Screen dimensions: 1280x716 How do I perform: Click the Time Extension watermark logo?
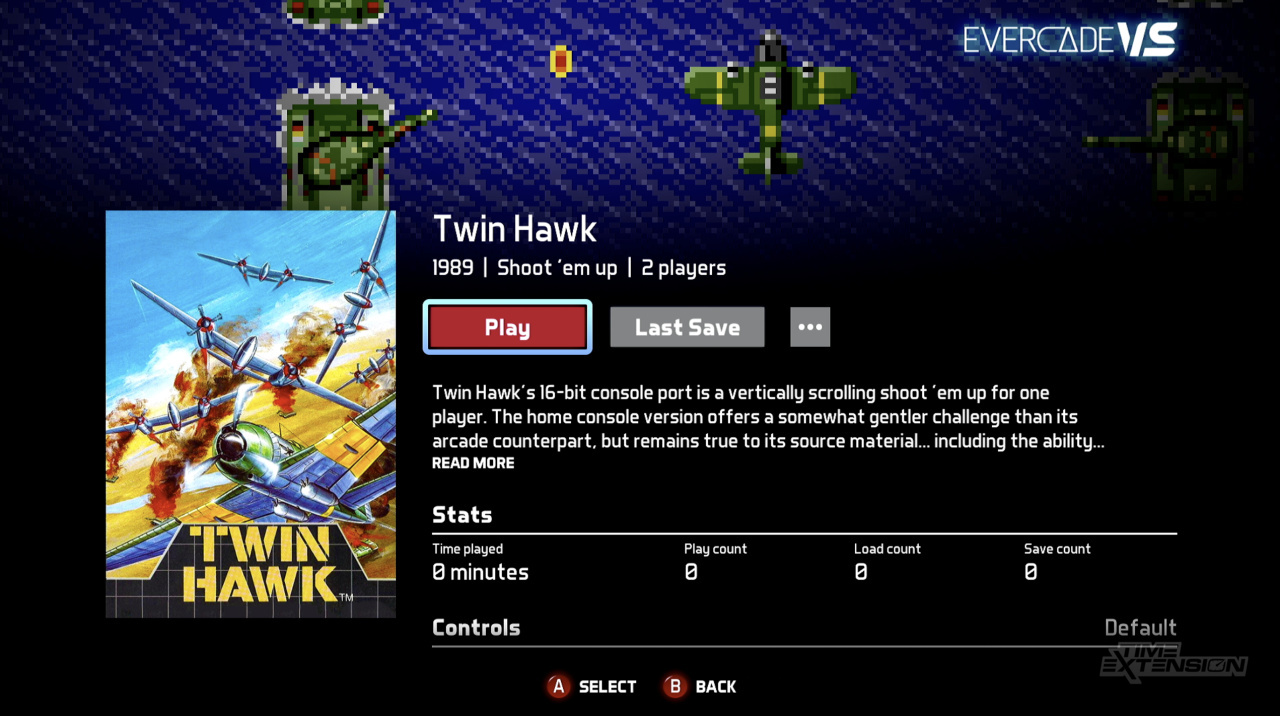click(1174, 662)
